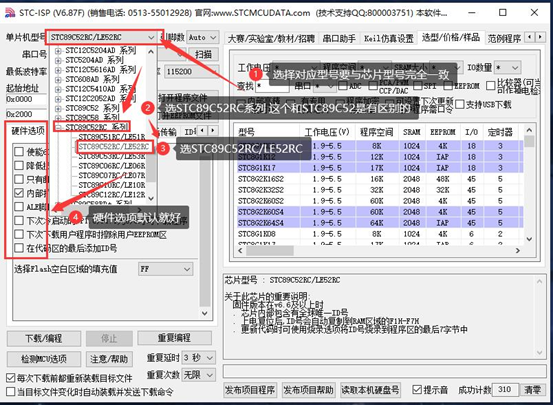Select the STC12C2052AD 系列 tree row
Screen dimensions: 553x405
(x=100, y=98)
